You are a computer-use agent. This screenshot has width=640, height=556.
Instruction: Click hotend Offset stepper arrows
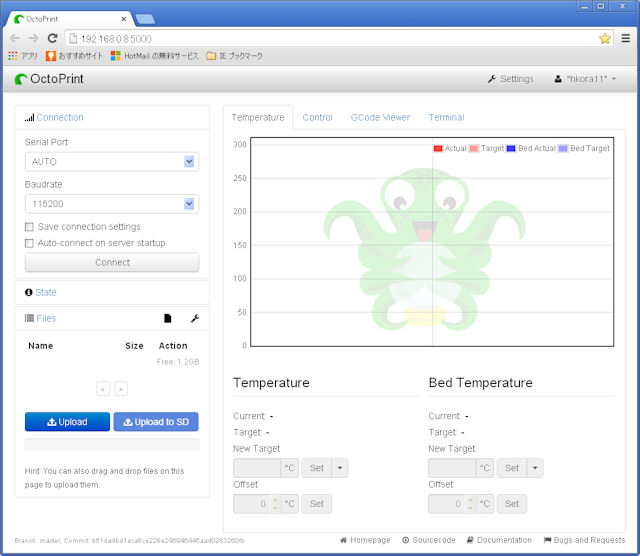276,504
